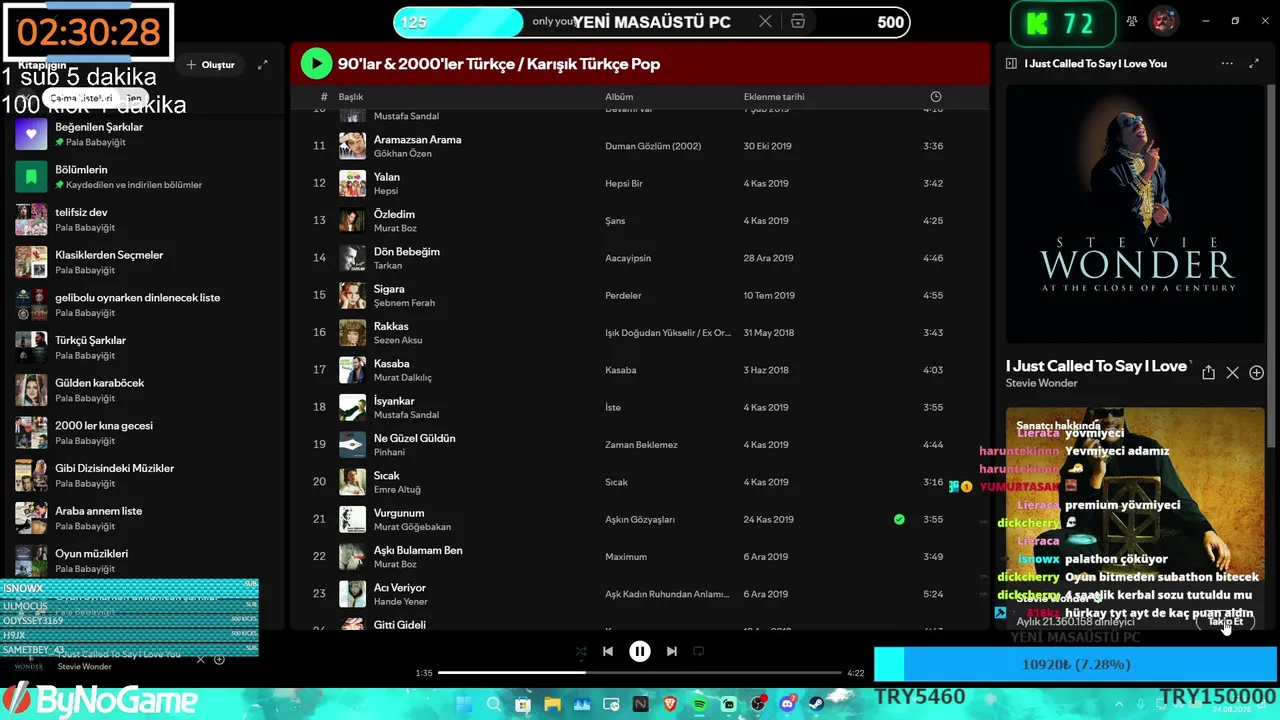The width and height of the screenshot is (1280, 720).
Task: Expand the Kitaplığın library panel
Action: coord(262,65)
